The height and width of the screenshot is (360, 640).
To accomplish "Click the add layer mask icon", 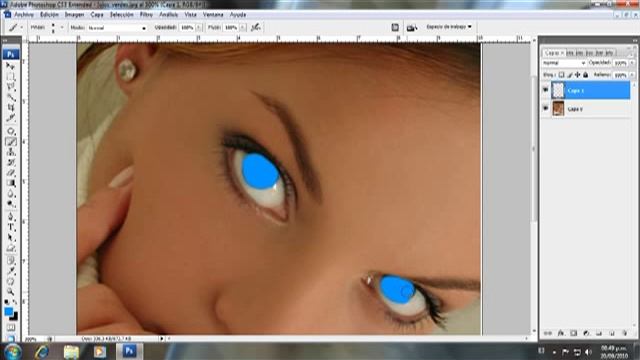I will [573, 333].
